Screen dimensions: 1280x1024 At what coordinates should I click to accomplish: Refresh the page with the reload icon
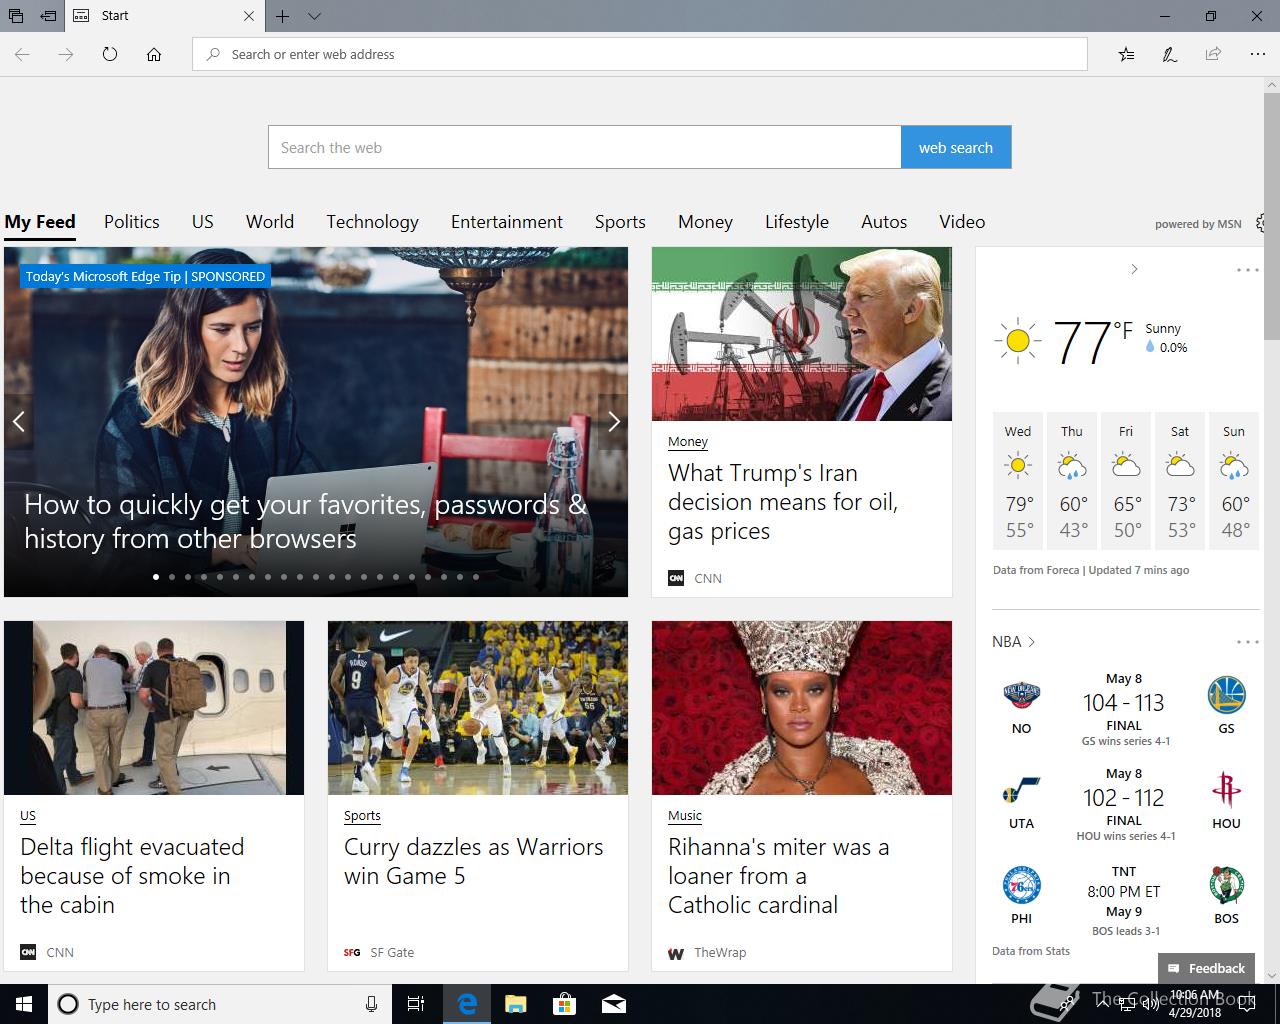pos(110,54)
